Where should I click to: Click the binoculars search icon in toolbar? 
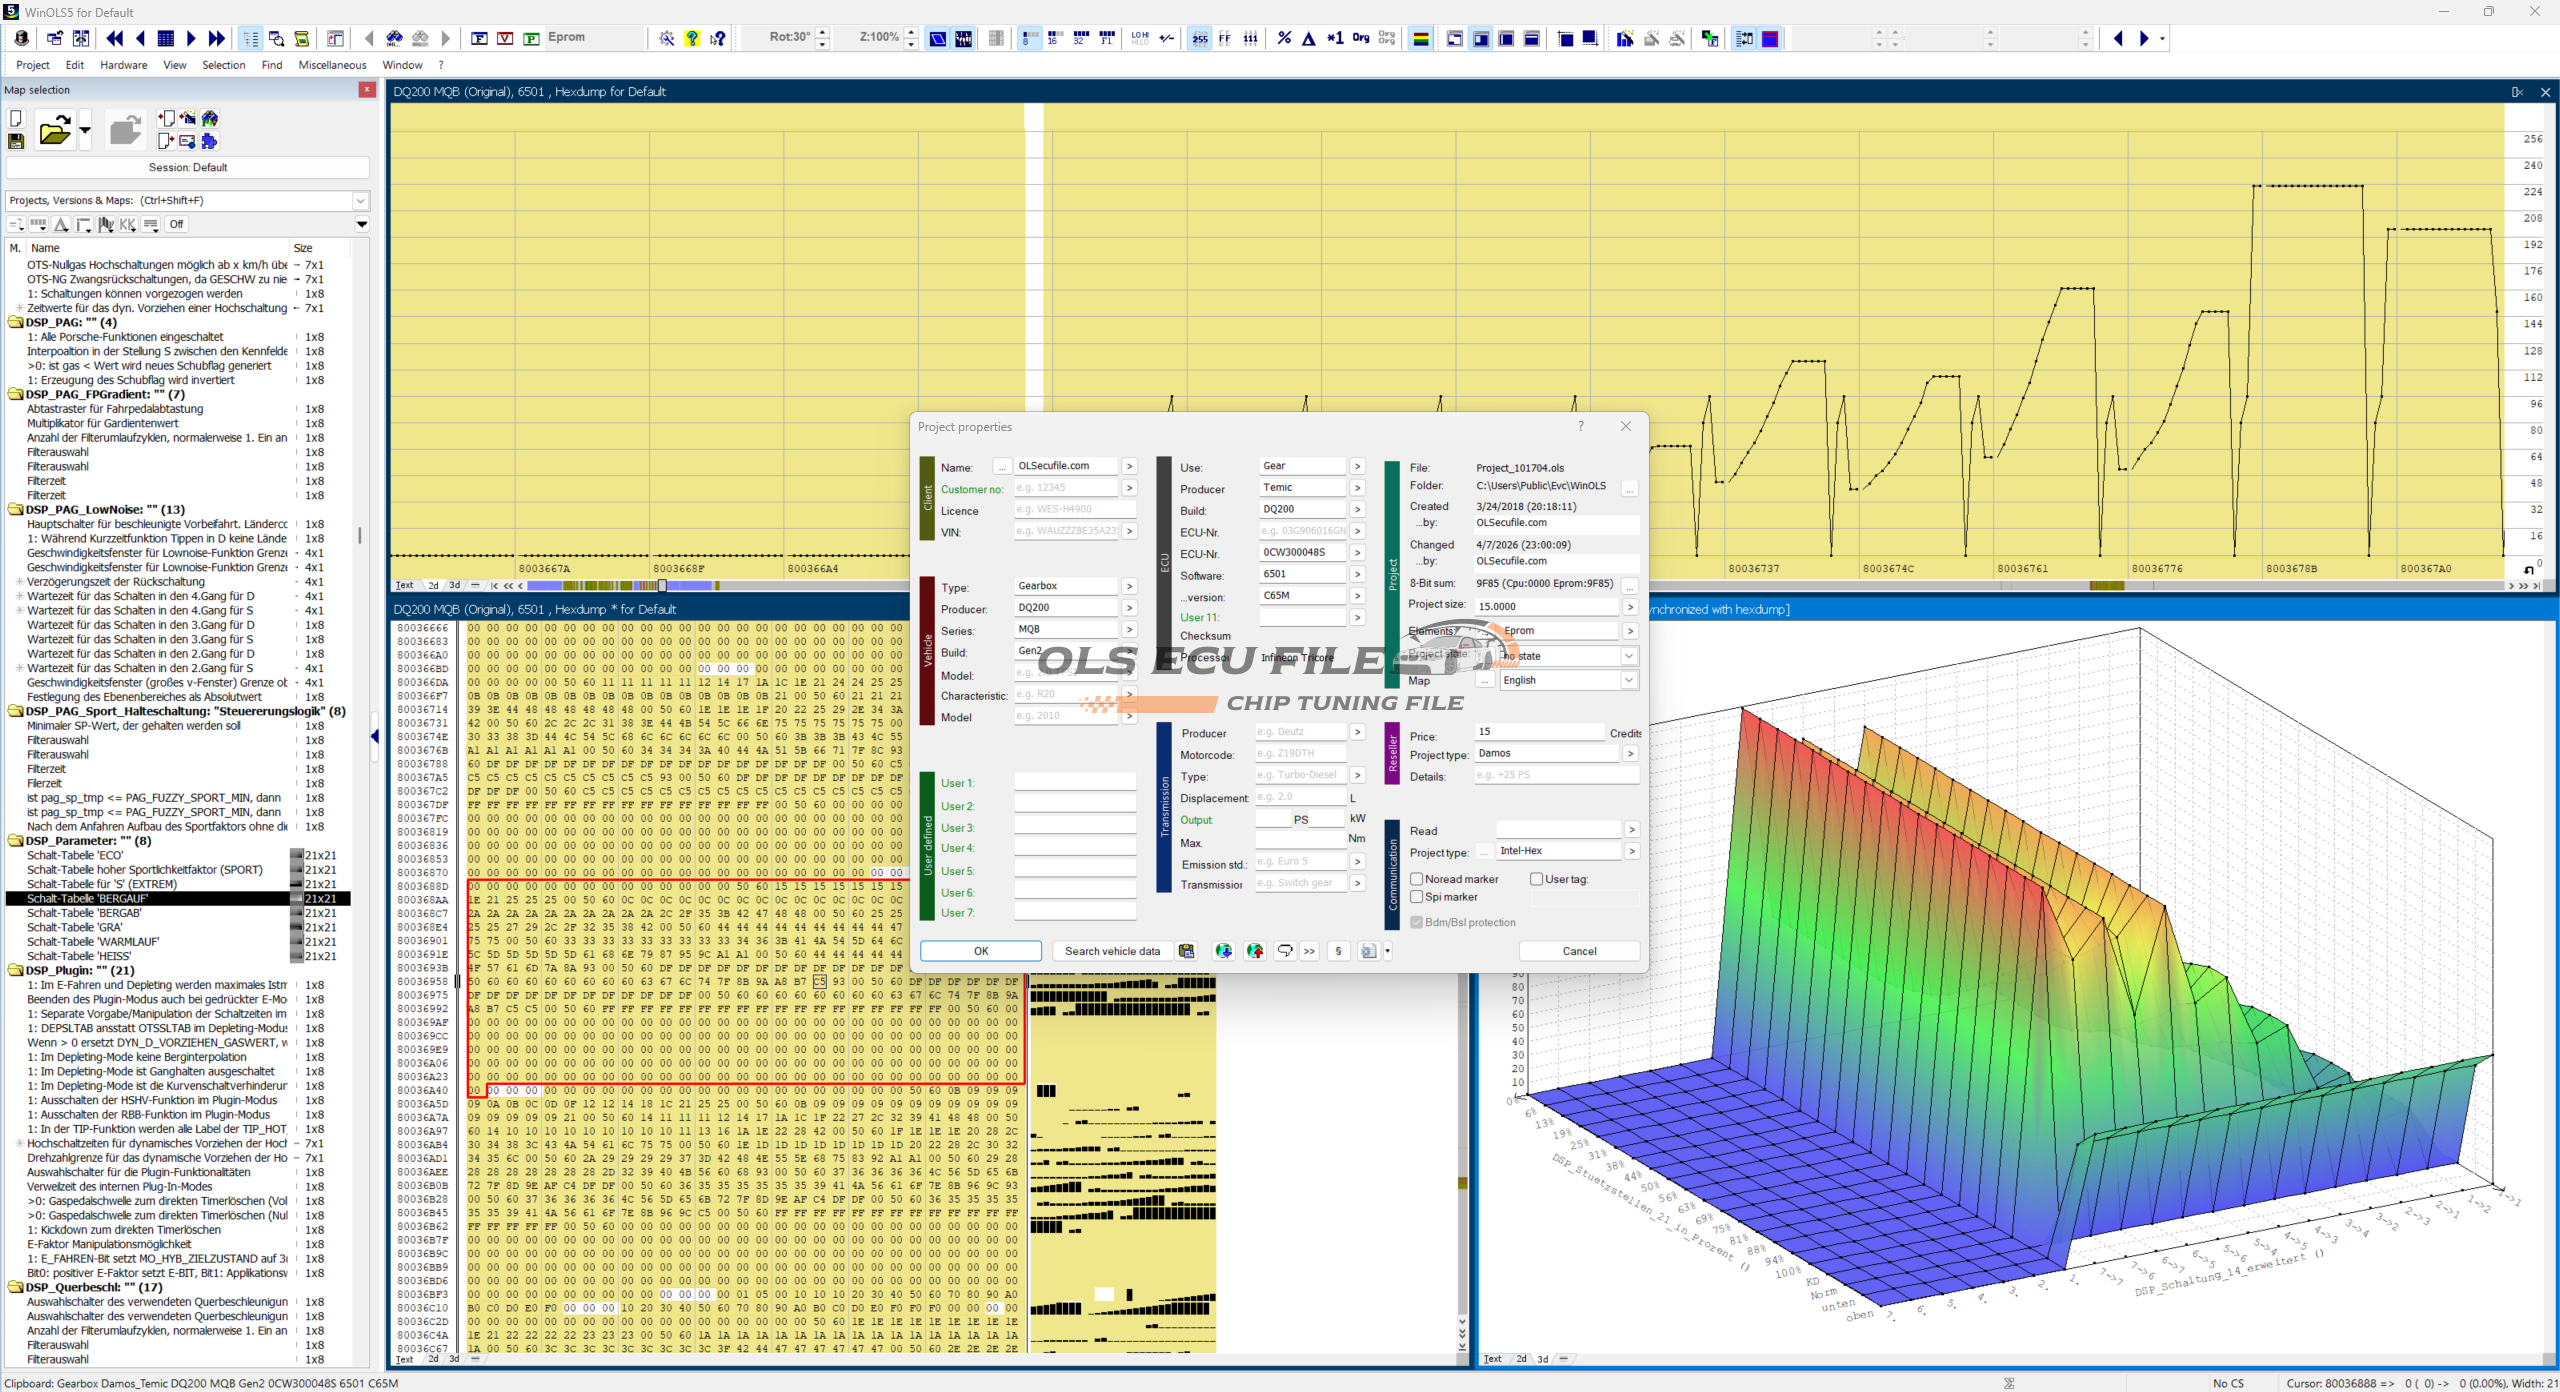394,38
